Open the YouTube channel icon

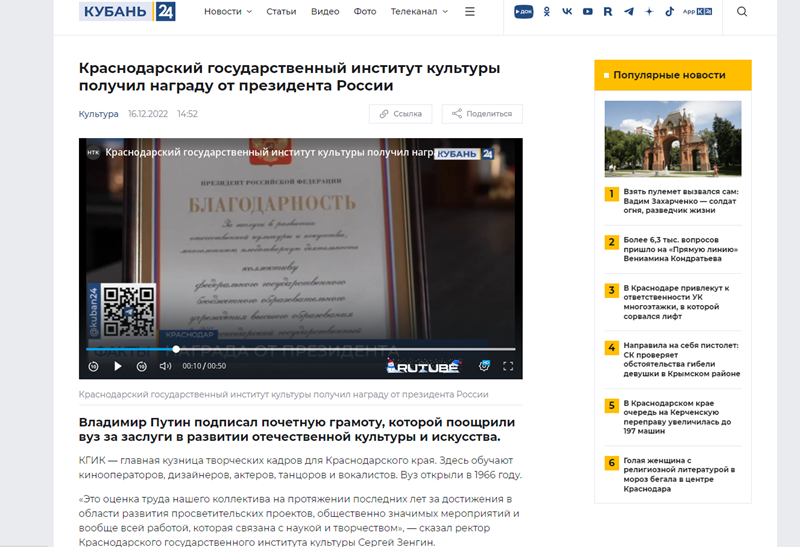point(588,11)
